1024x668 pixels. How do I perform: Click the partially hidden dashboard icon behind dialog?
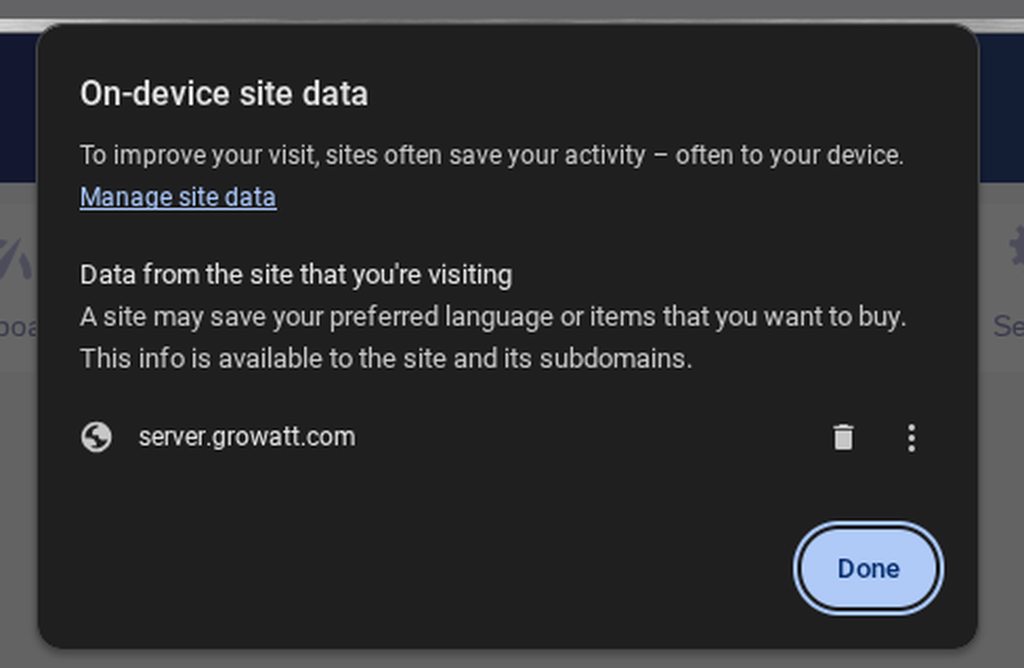(16, 255)
